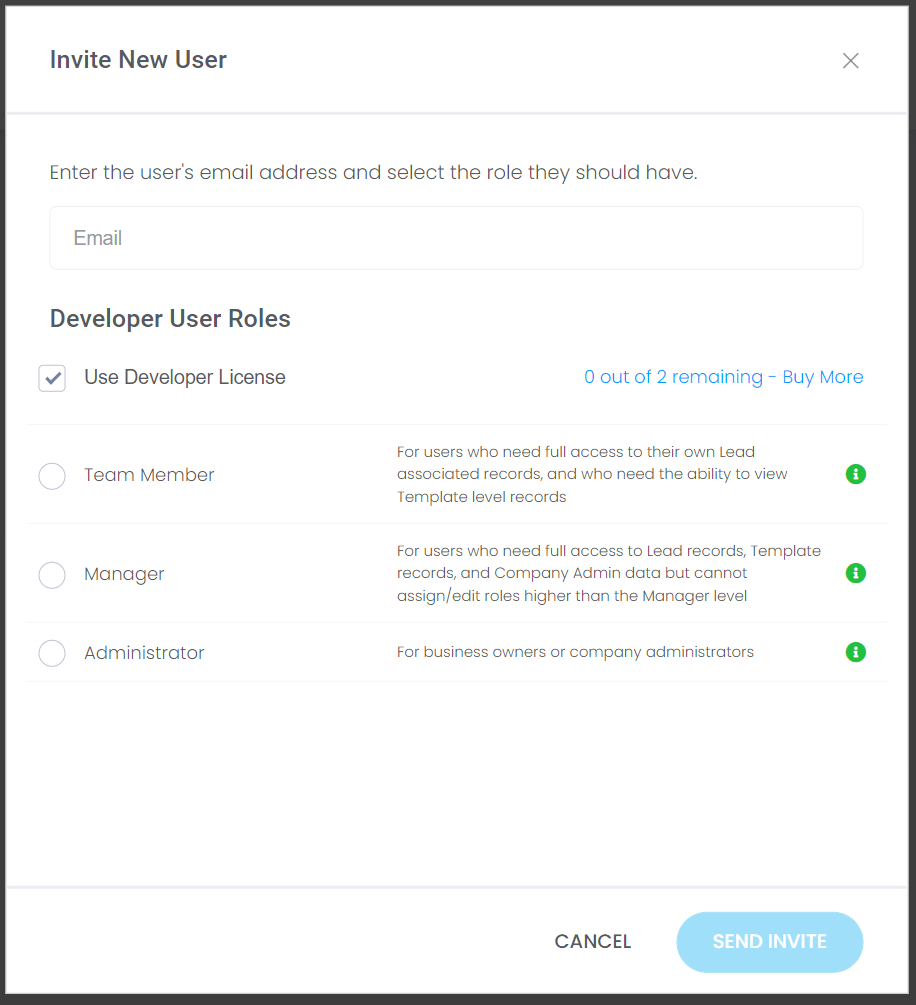The image size is (916, 1005).
Task: Show info for the Manager role
Action: pyautogui.click(x=856, y=573)
